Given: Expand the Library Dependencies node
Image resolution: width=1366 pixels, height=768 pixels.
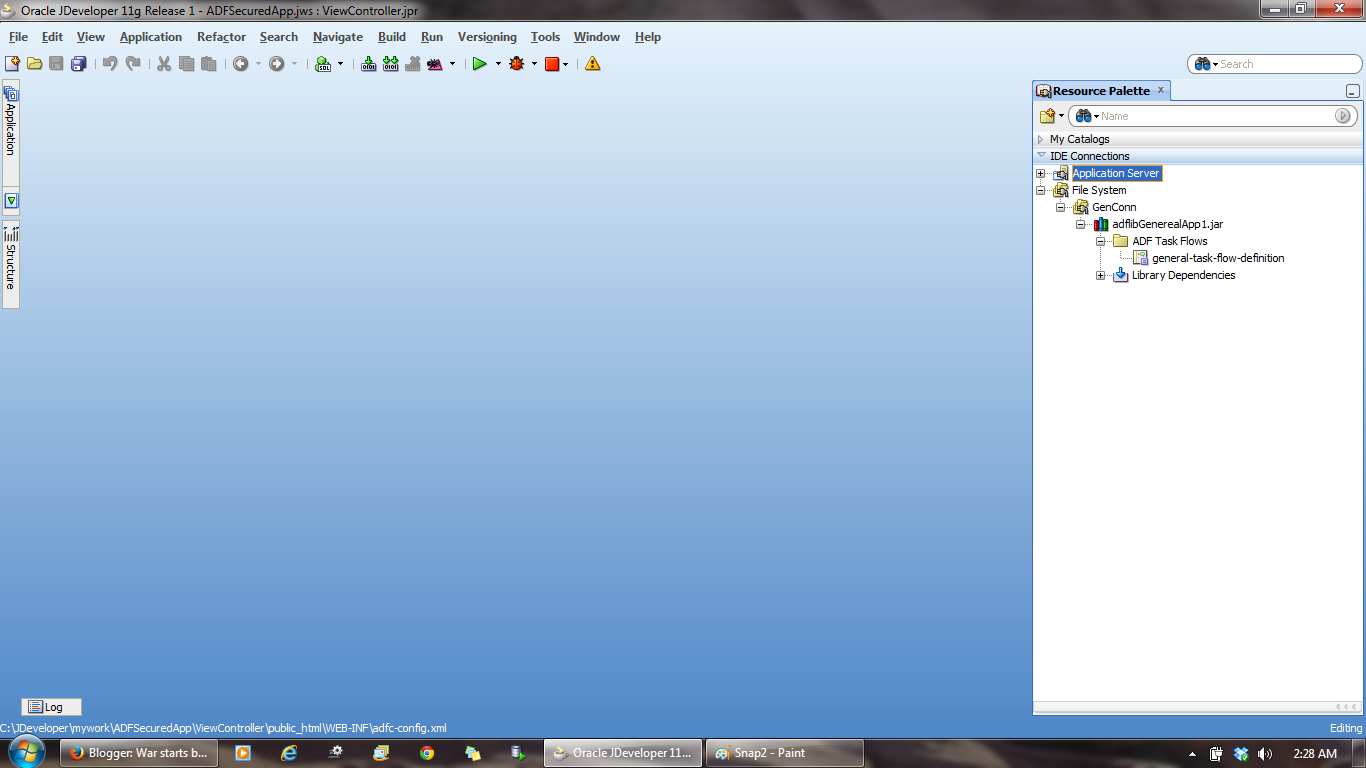Looking at the screenshot, I should click(x=1101, y=276).
